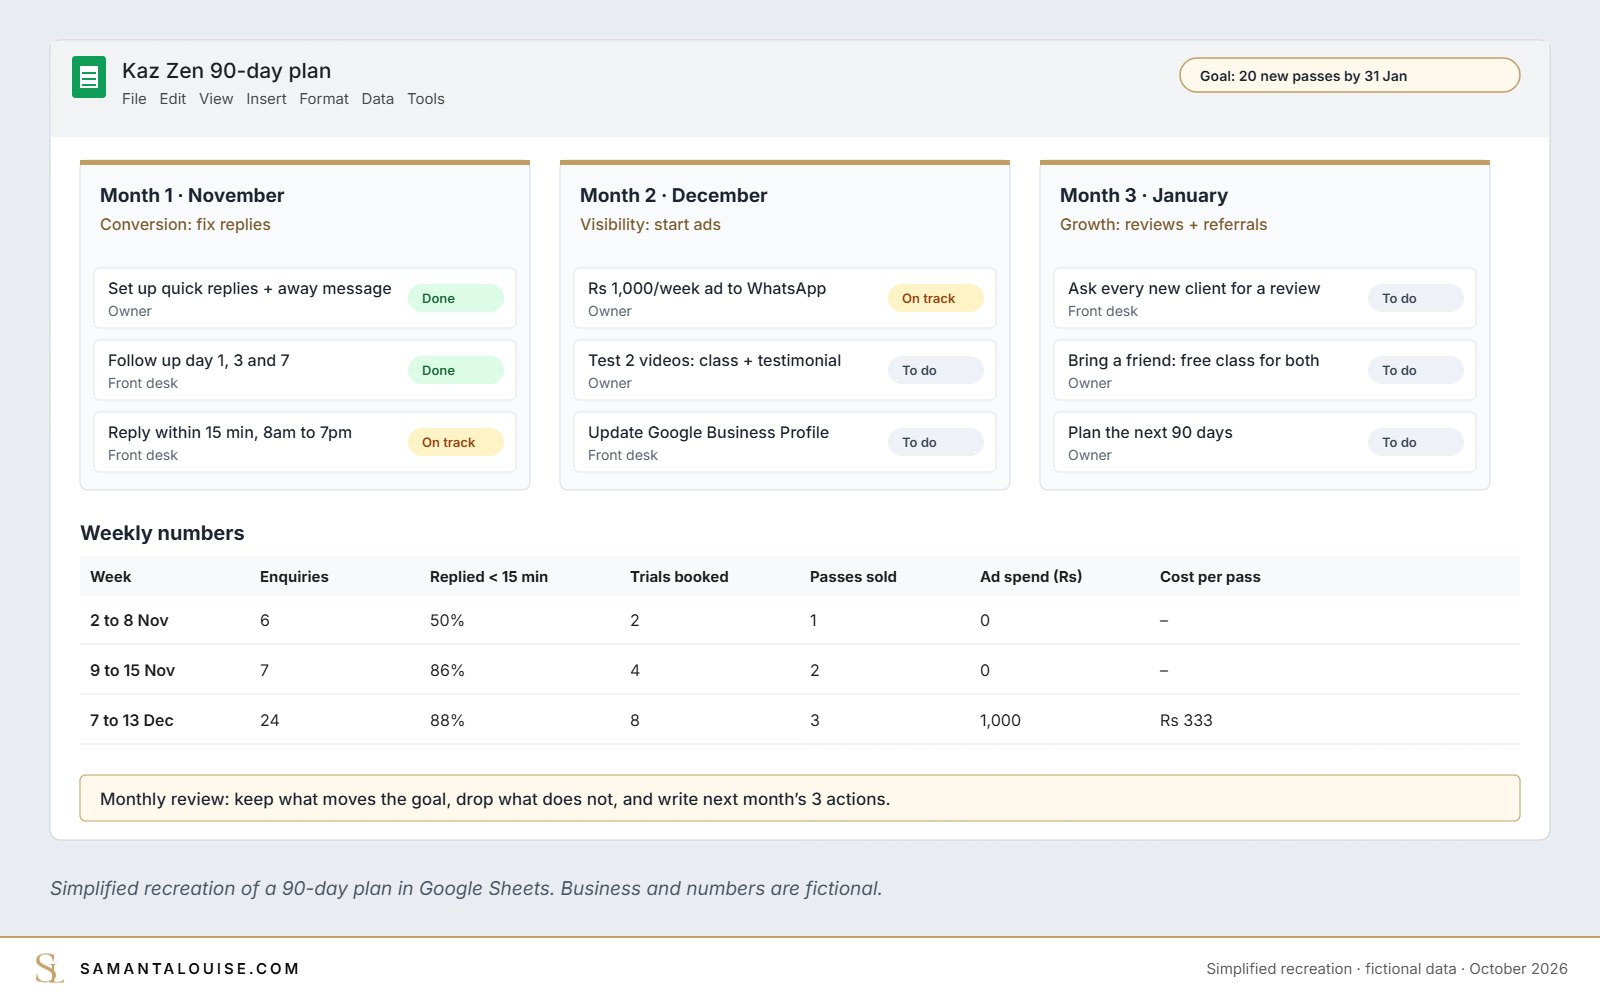Screen dimensions: 1600x1000
Task: Click To do status for Plan next 90 days
Action: click(1415, 442)
